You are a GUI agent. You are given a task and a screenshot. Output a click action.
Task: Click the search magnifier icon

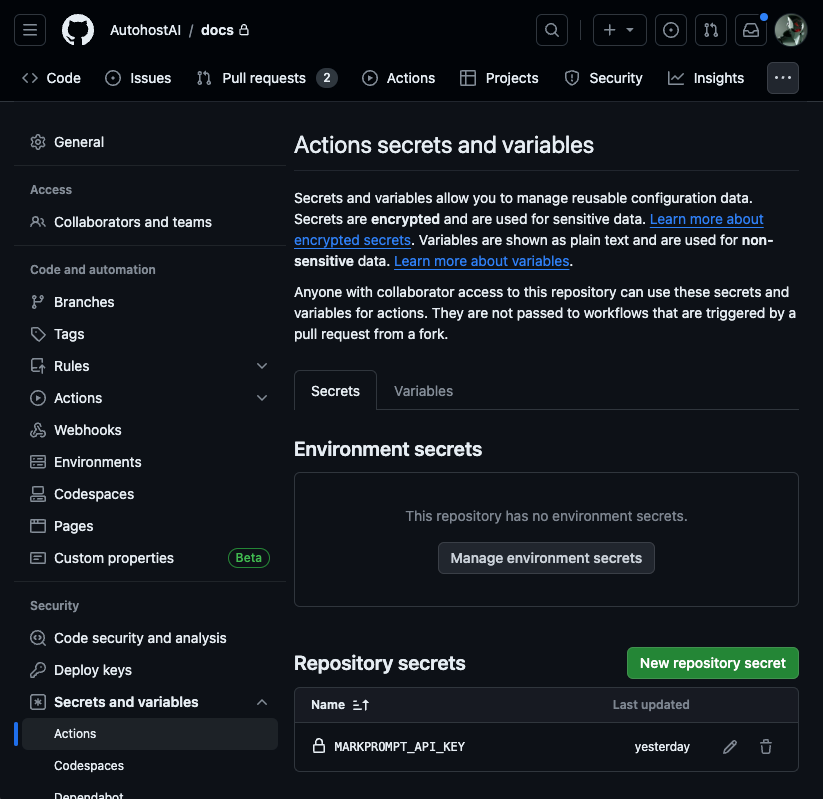pyautogui.click(x=551, y=29)
